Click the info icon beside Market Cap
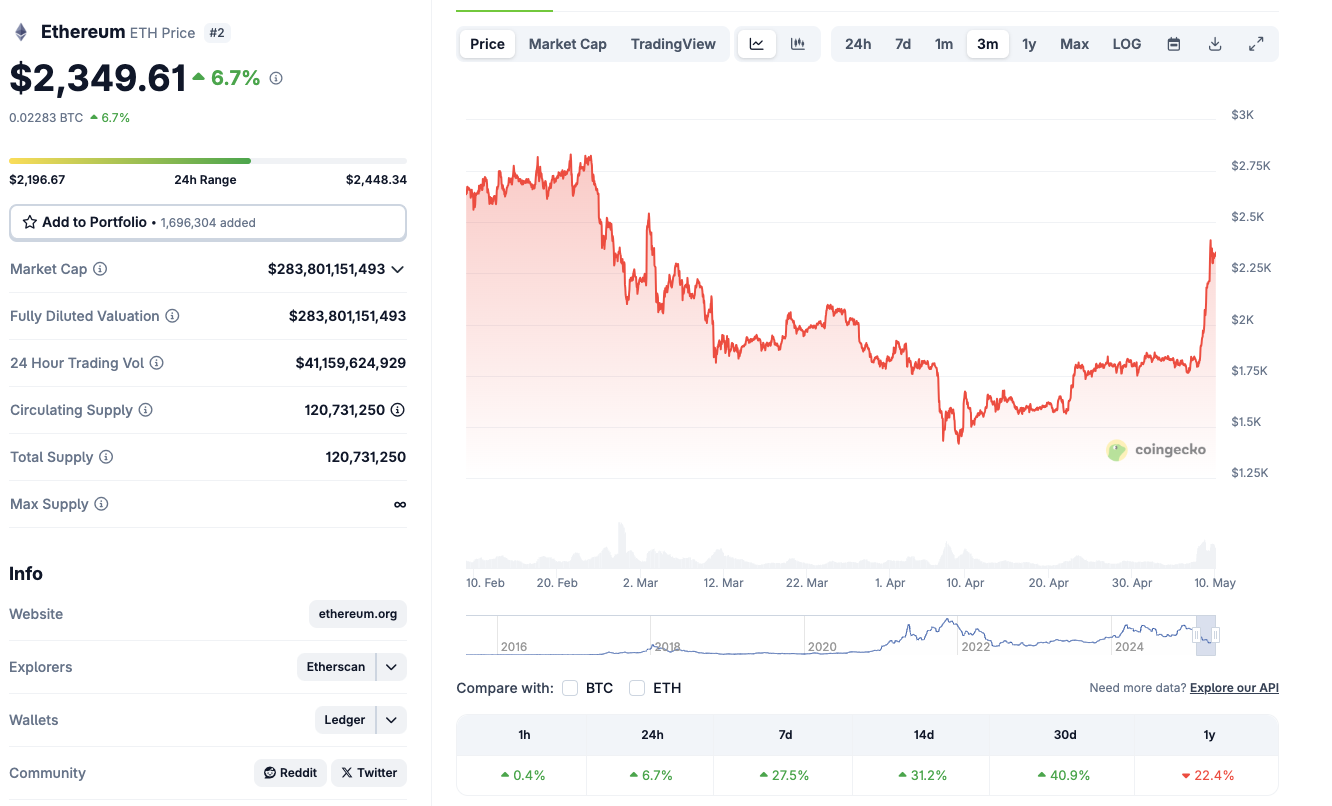This screenshot has width=1332, height=806. point(100,269)
